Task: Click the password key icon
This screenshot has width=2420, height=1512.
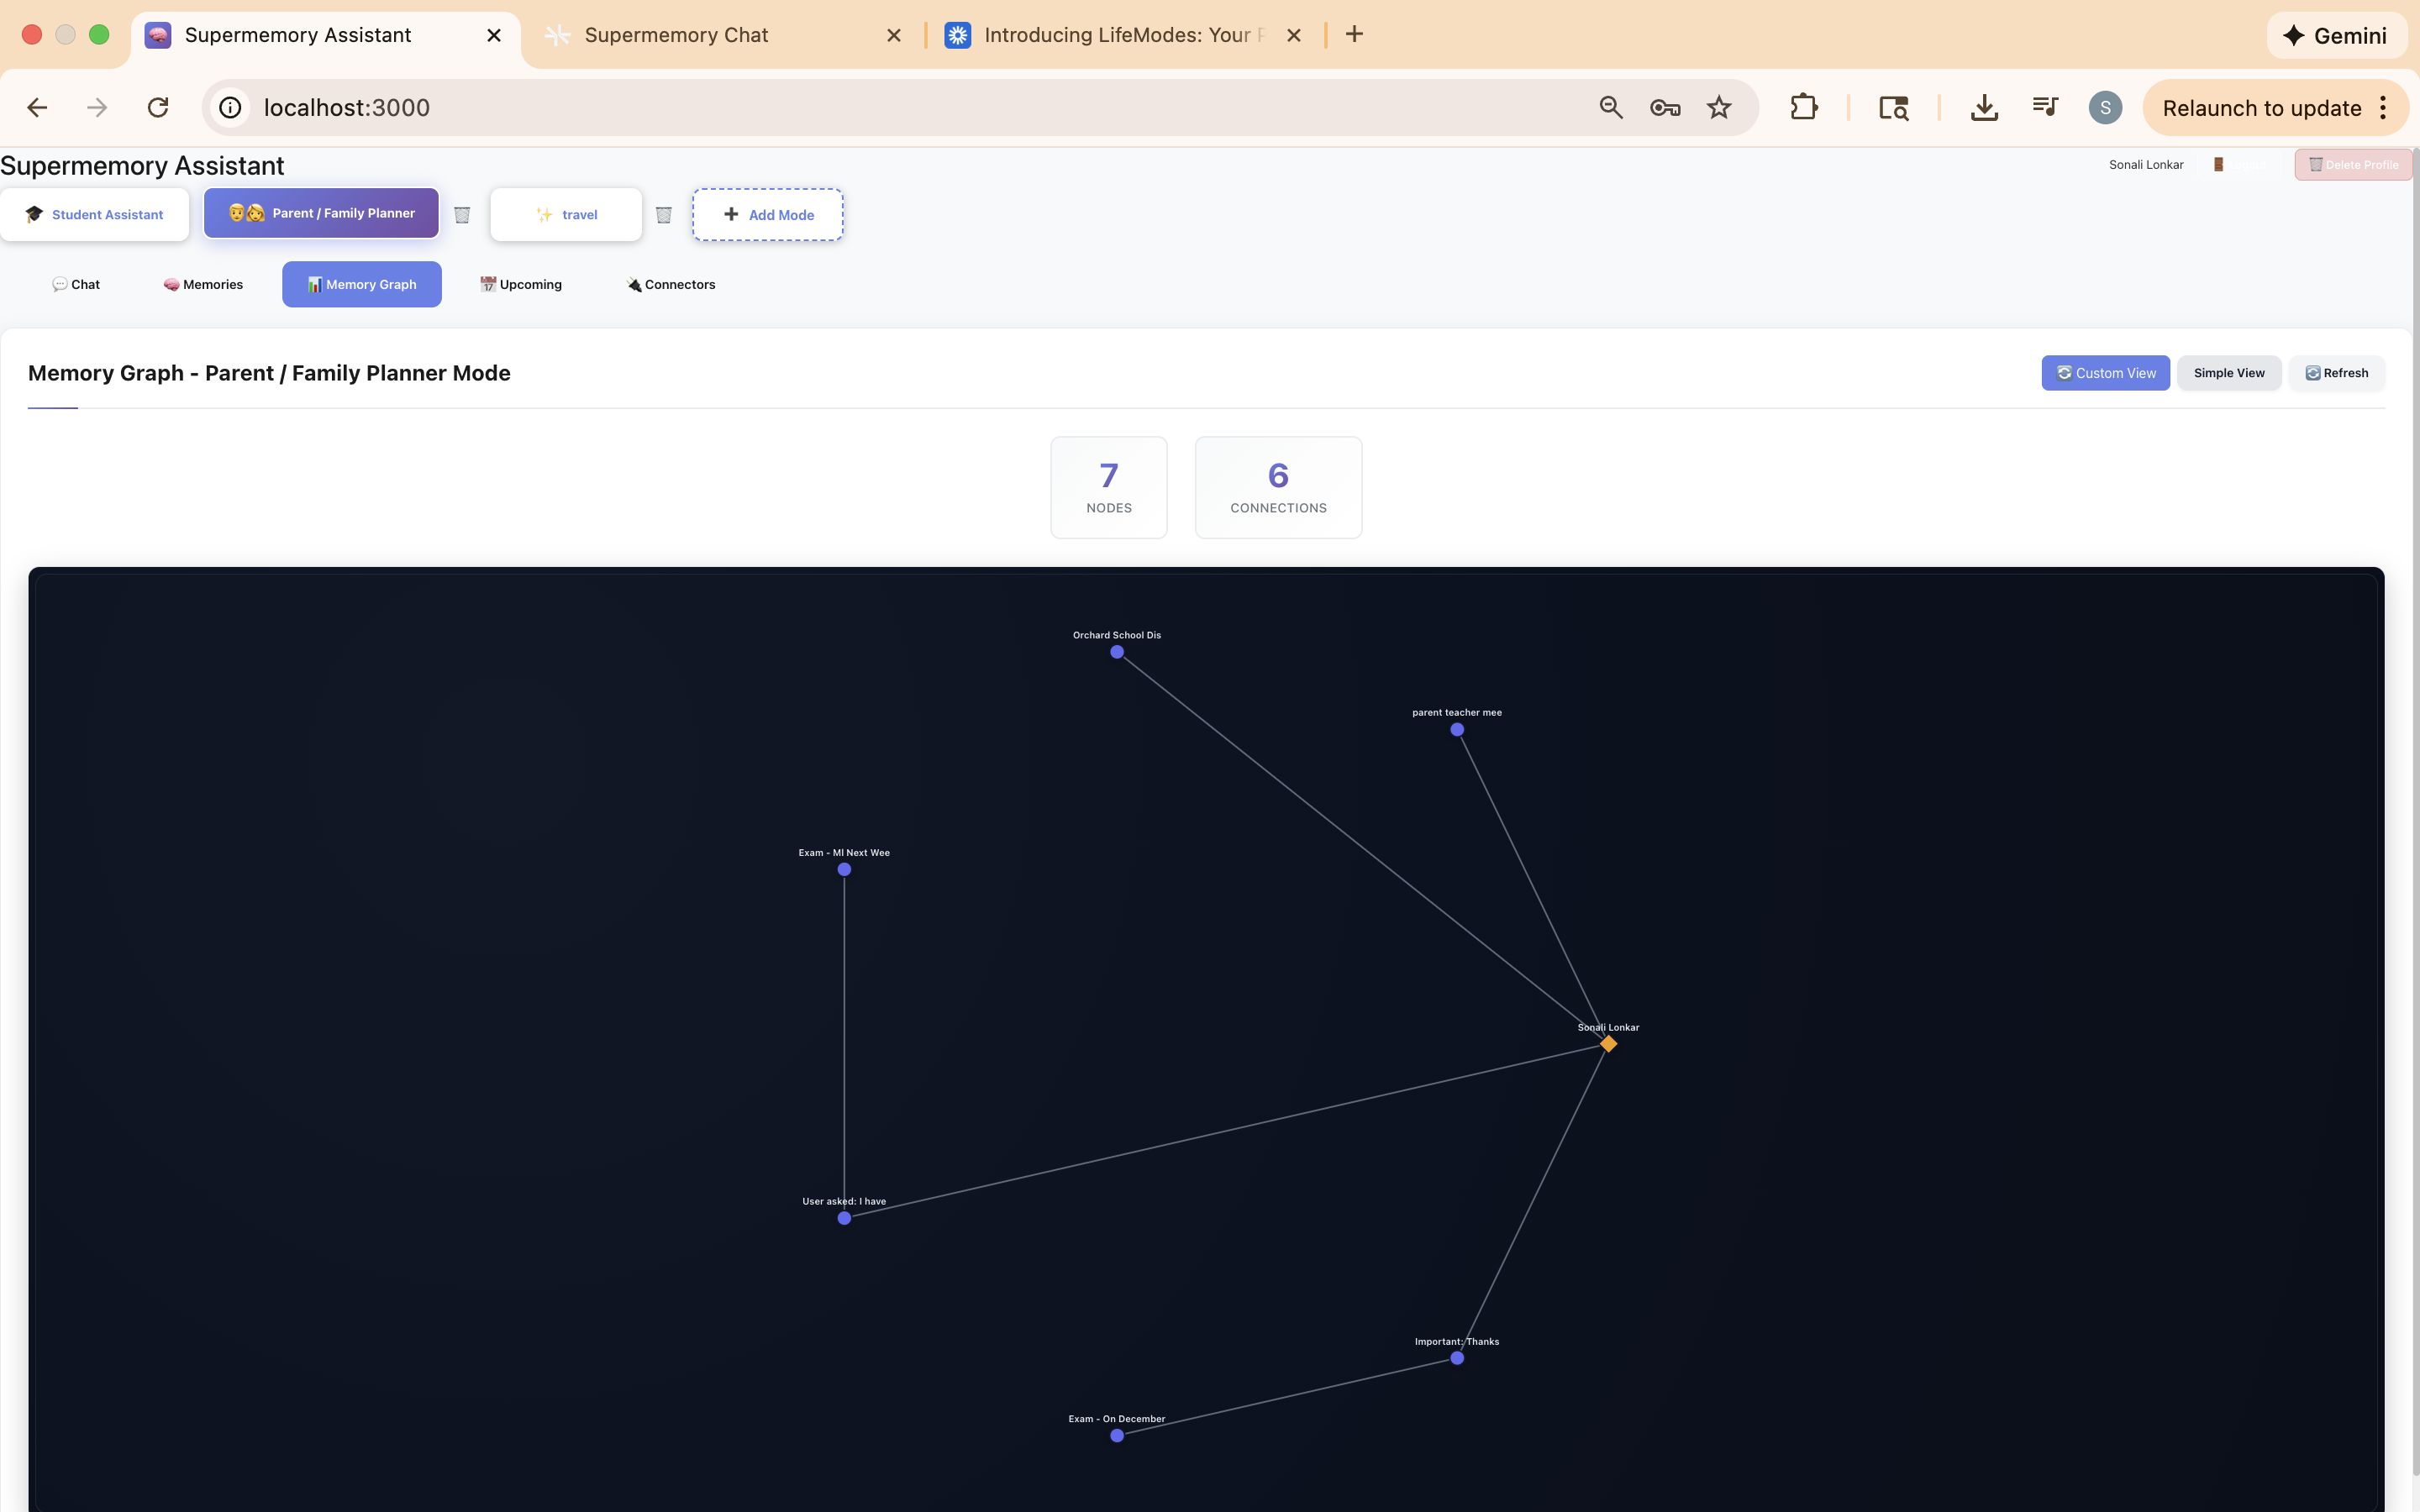Action: 1664,107
